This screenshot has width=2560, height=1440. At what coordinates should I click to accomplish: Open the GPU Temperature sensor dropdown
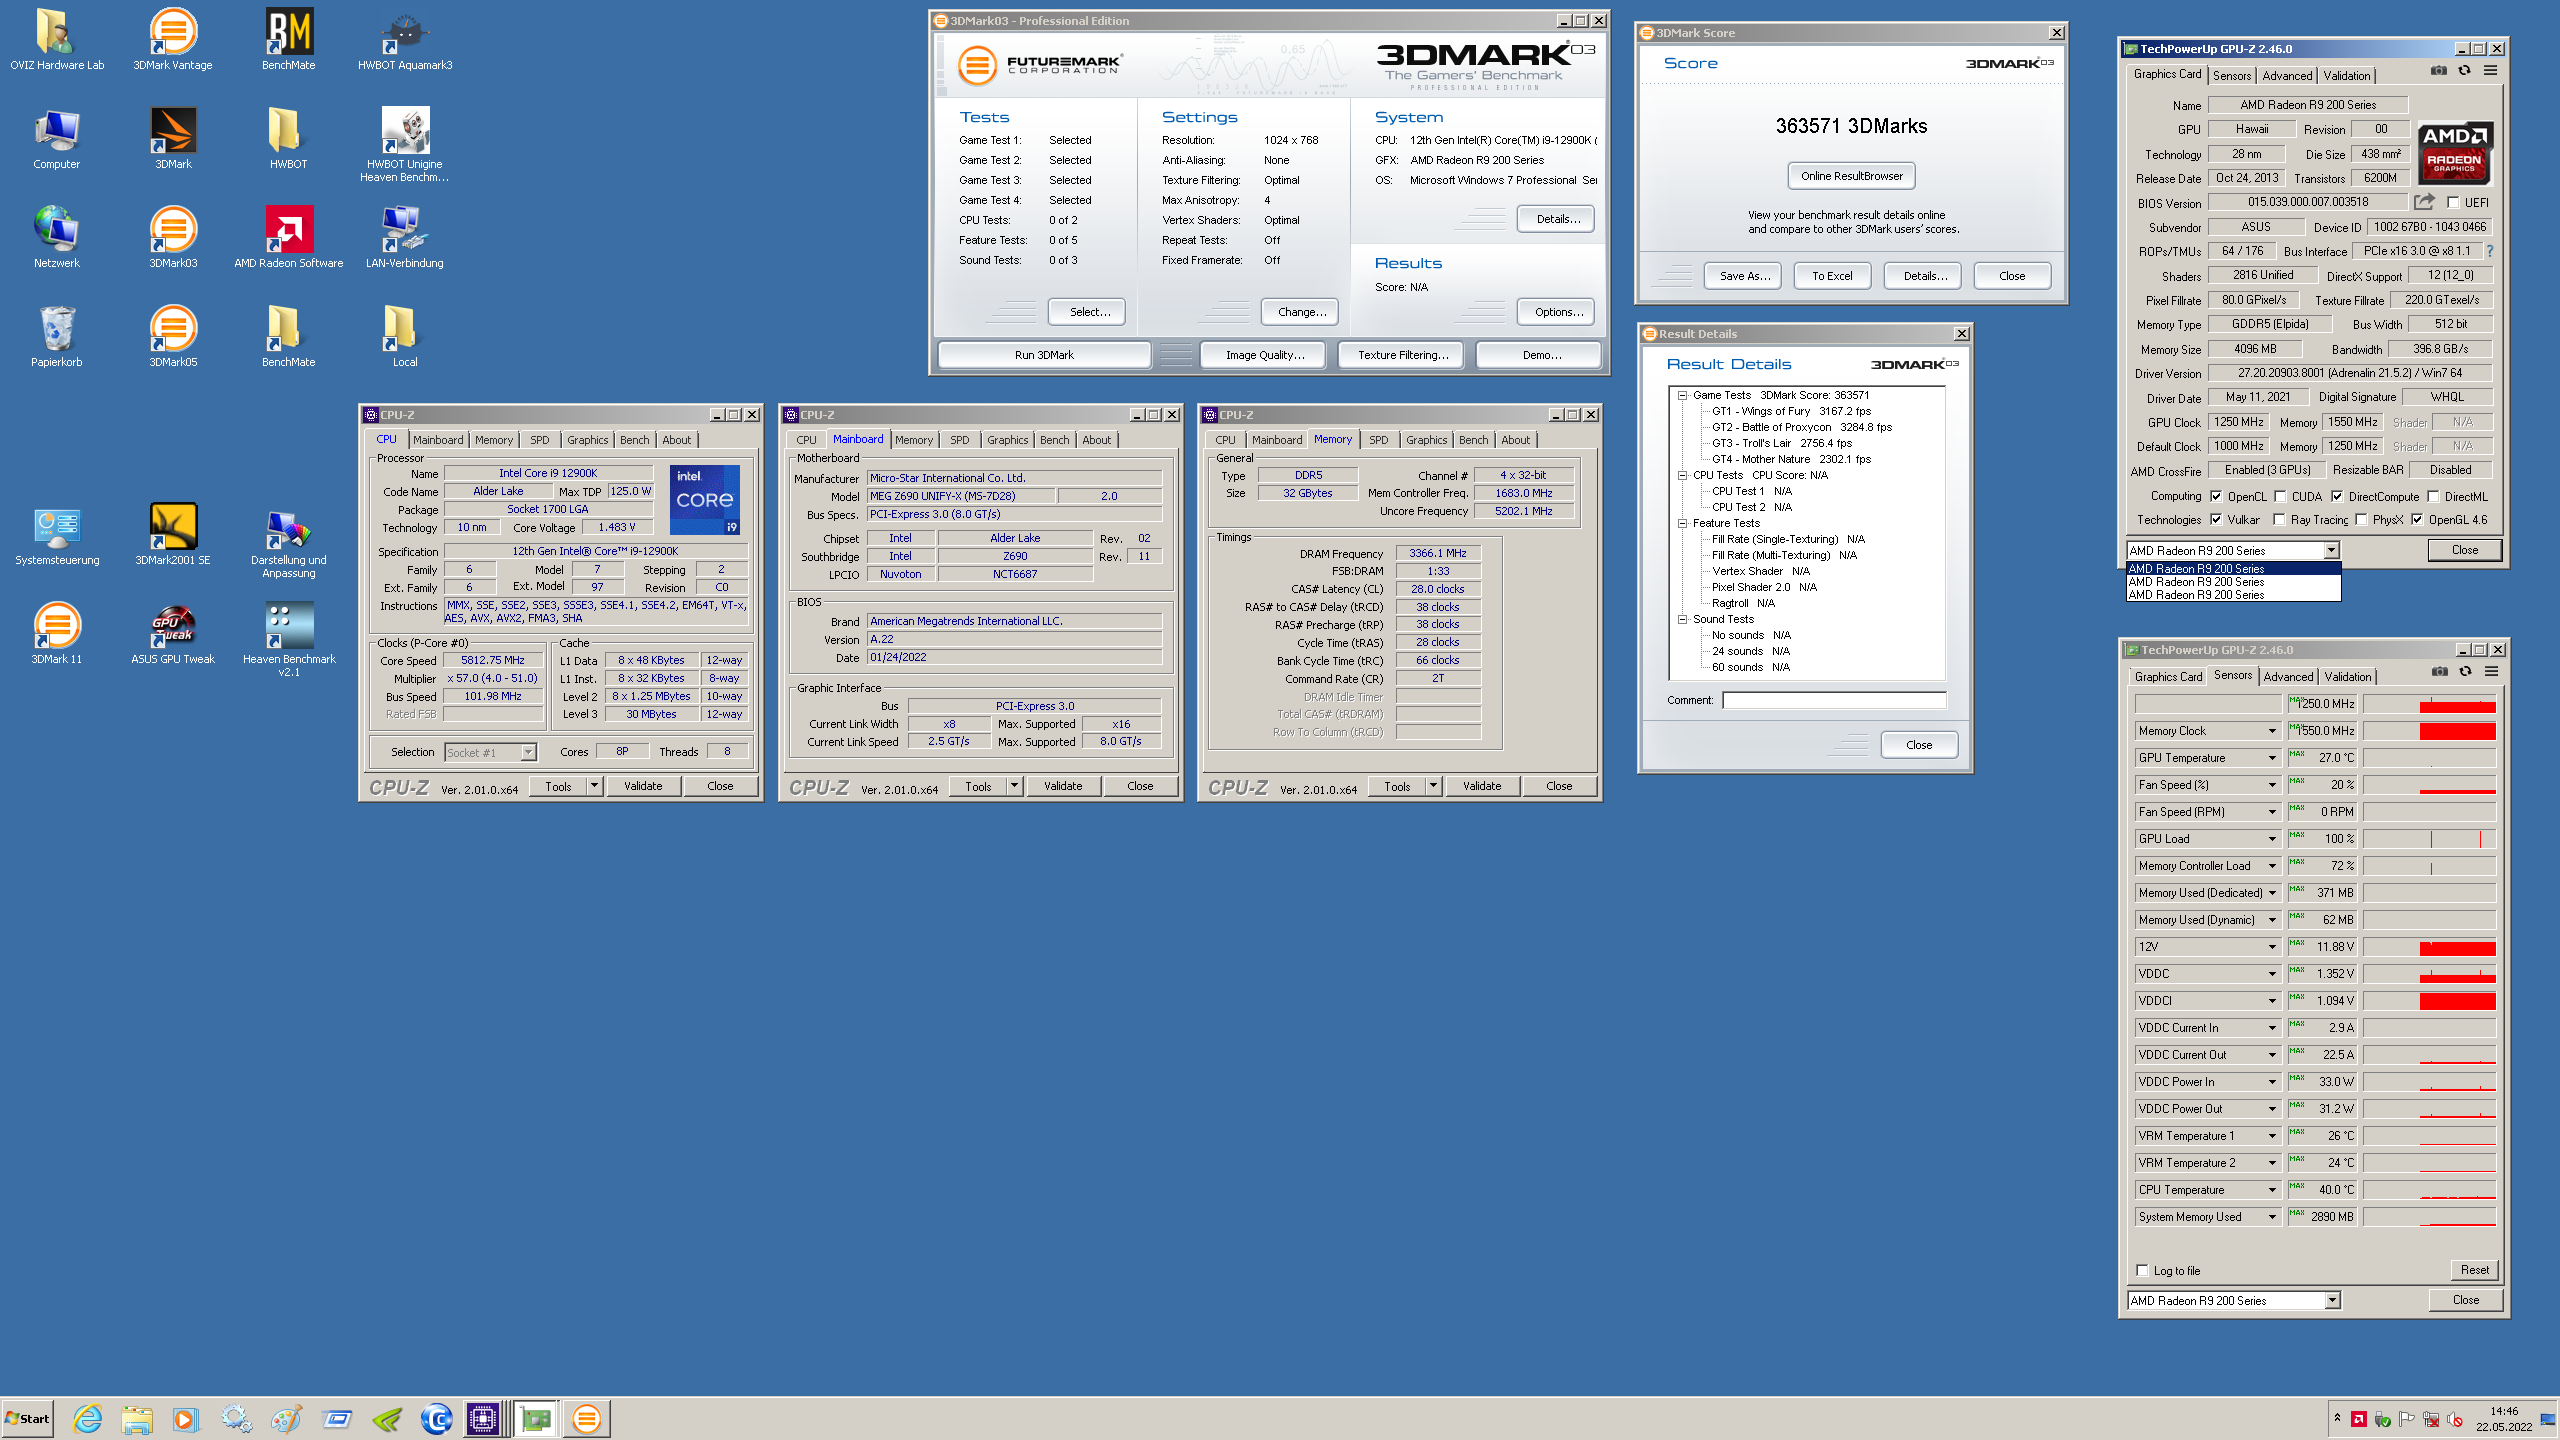(x=2272, y=758)
